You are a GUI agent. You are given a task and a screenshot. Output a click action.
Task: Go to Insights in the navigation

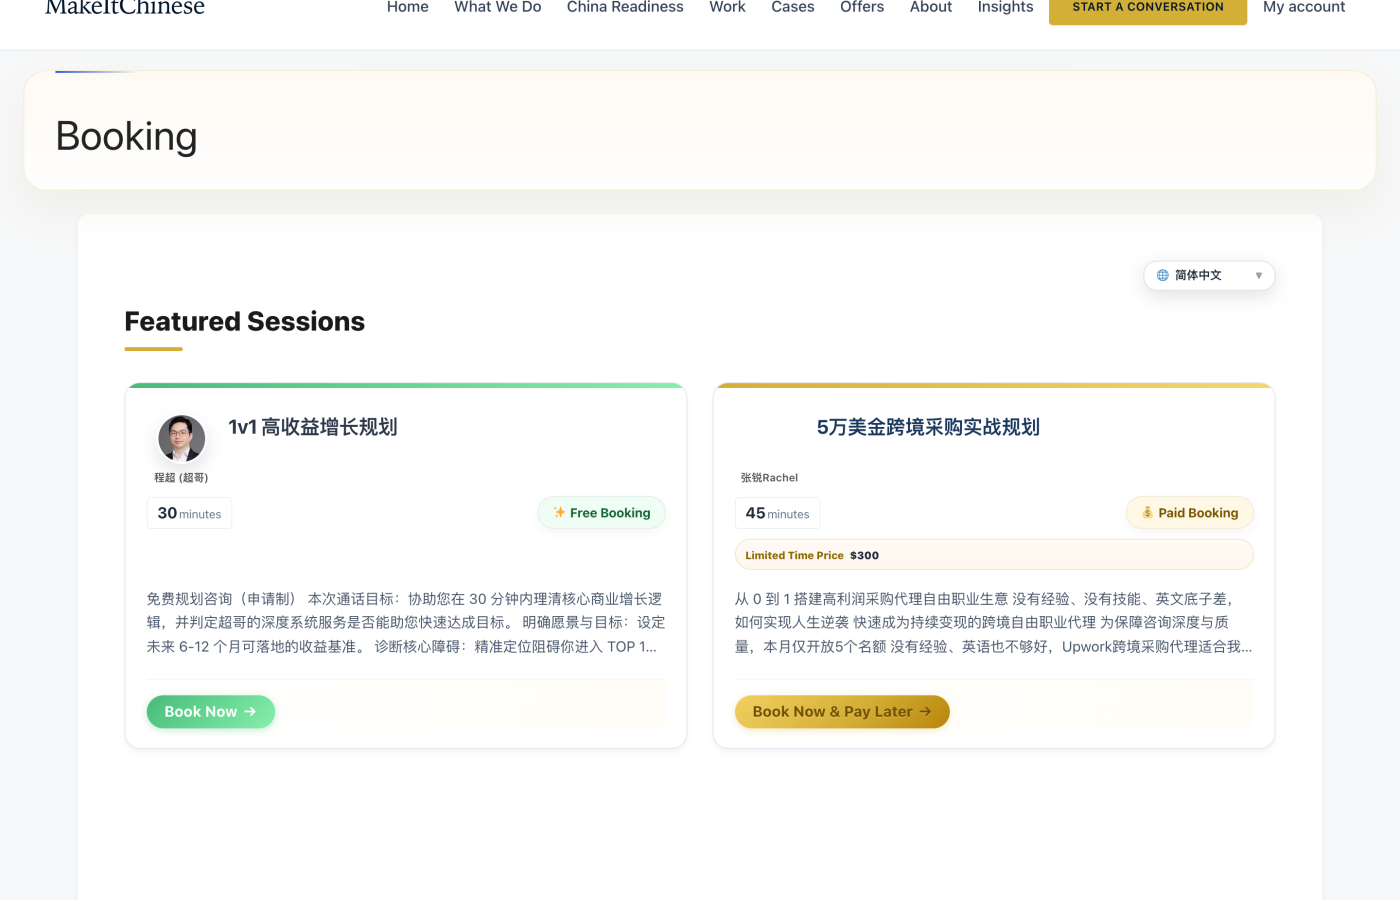tap(1005, 7)
